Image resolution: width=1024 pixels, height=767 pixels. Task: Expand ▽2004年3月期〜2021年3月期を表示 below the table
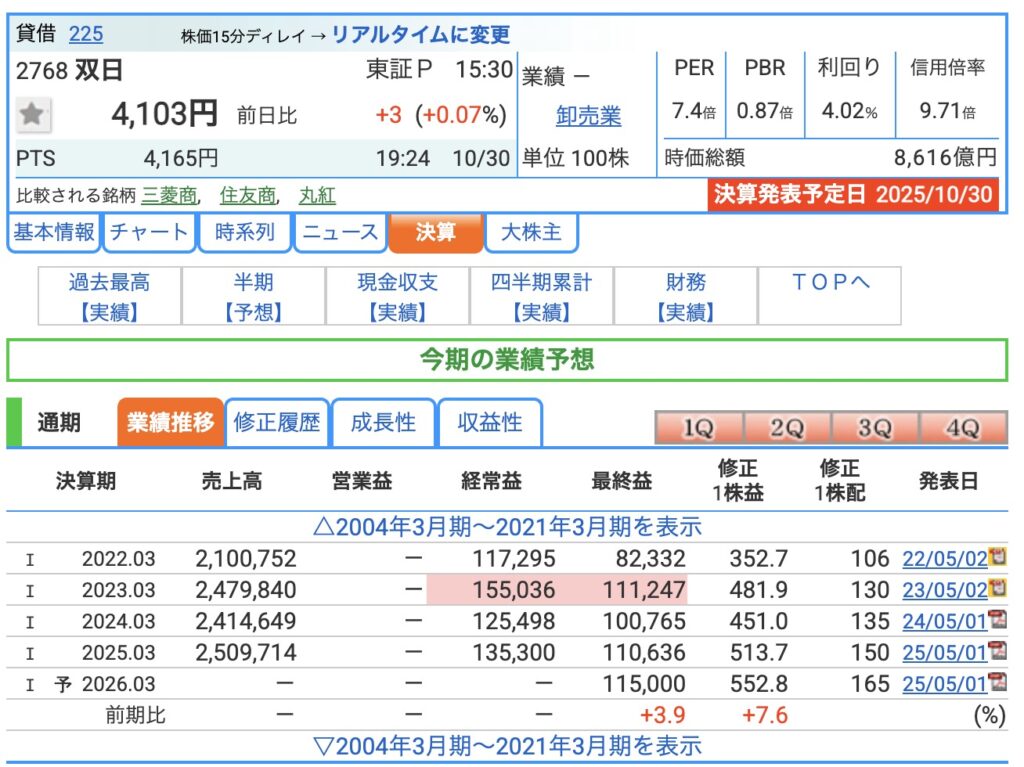tap(508, 745)
